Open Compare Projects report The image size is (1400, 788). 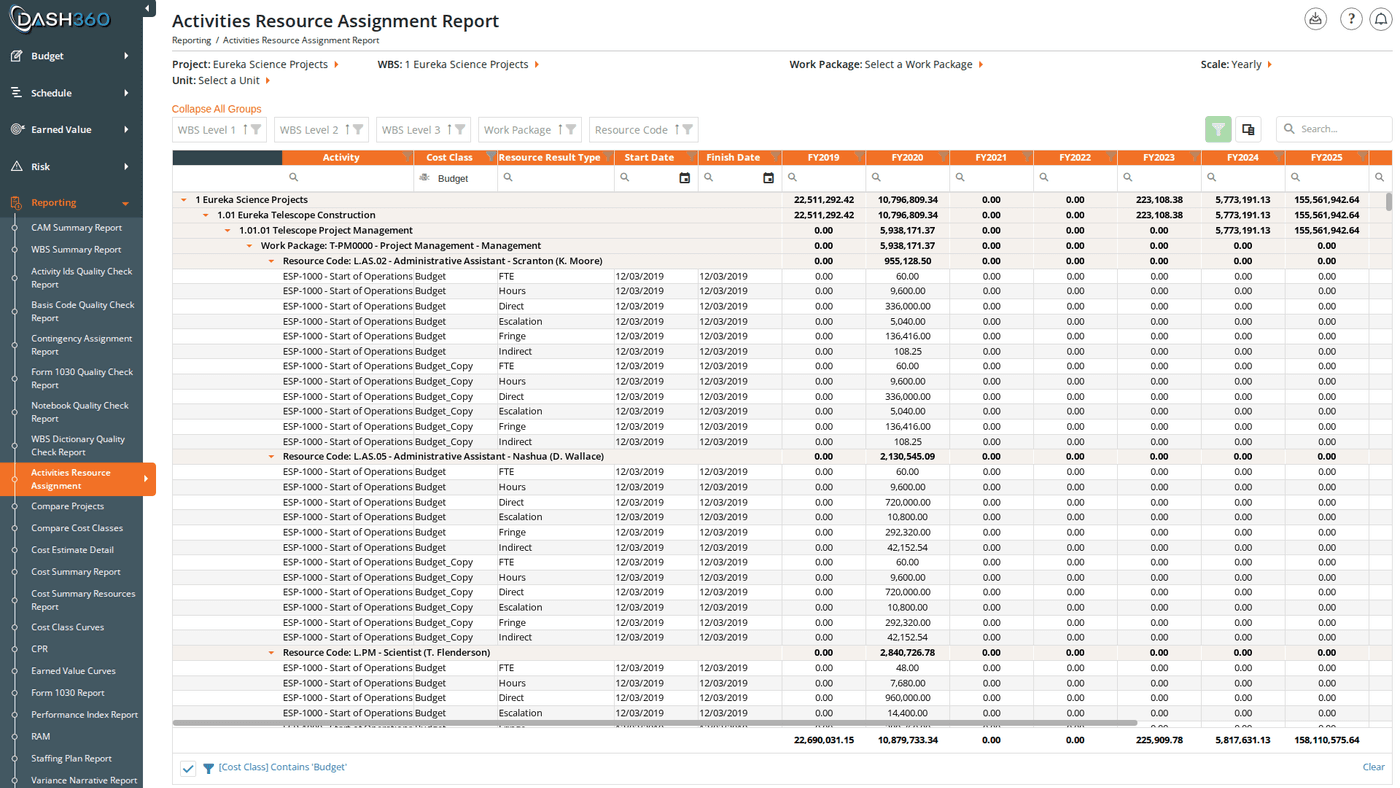67,506
